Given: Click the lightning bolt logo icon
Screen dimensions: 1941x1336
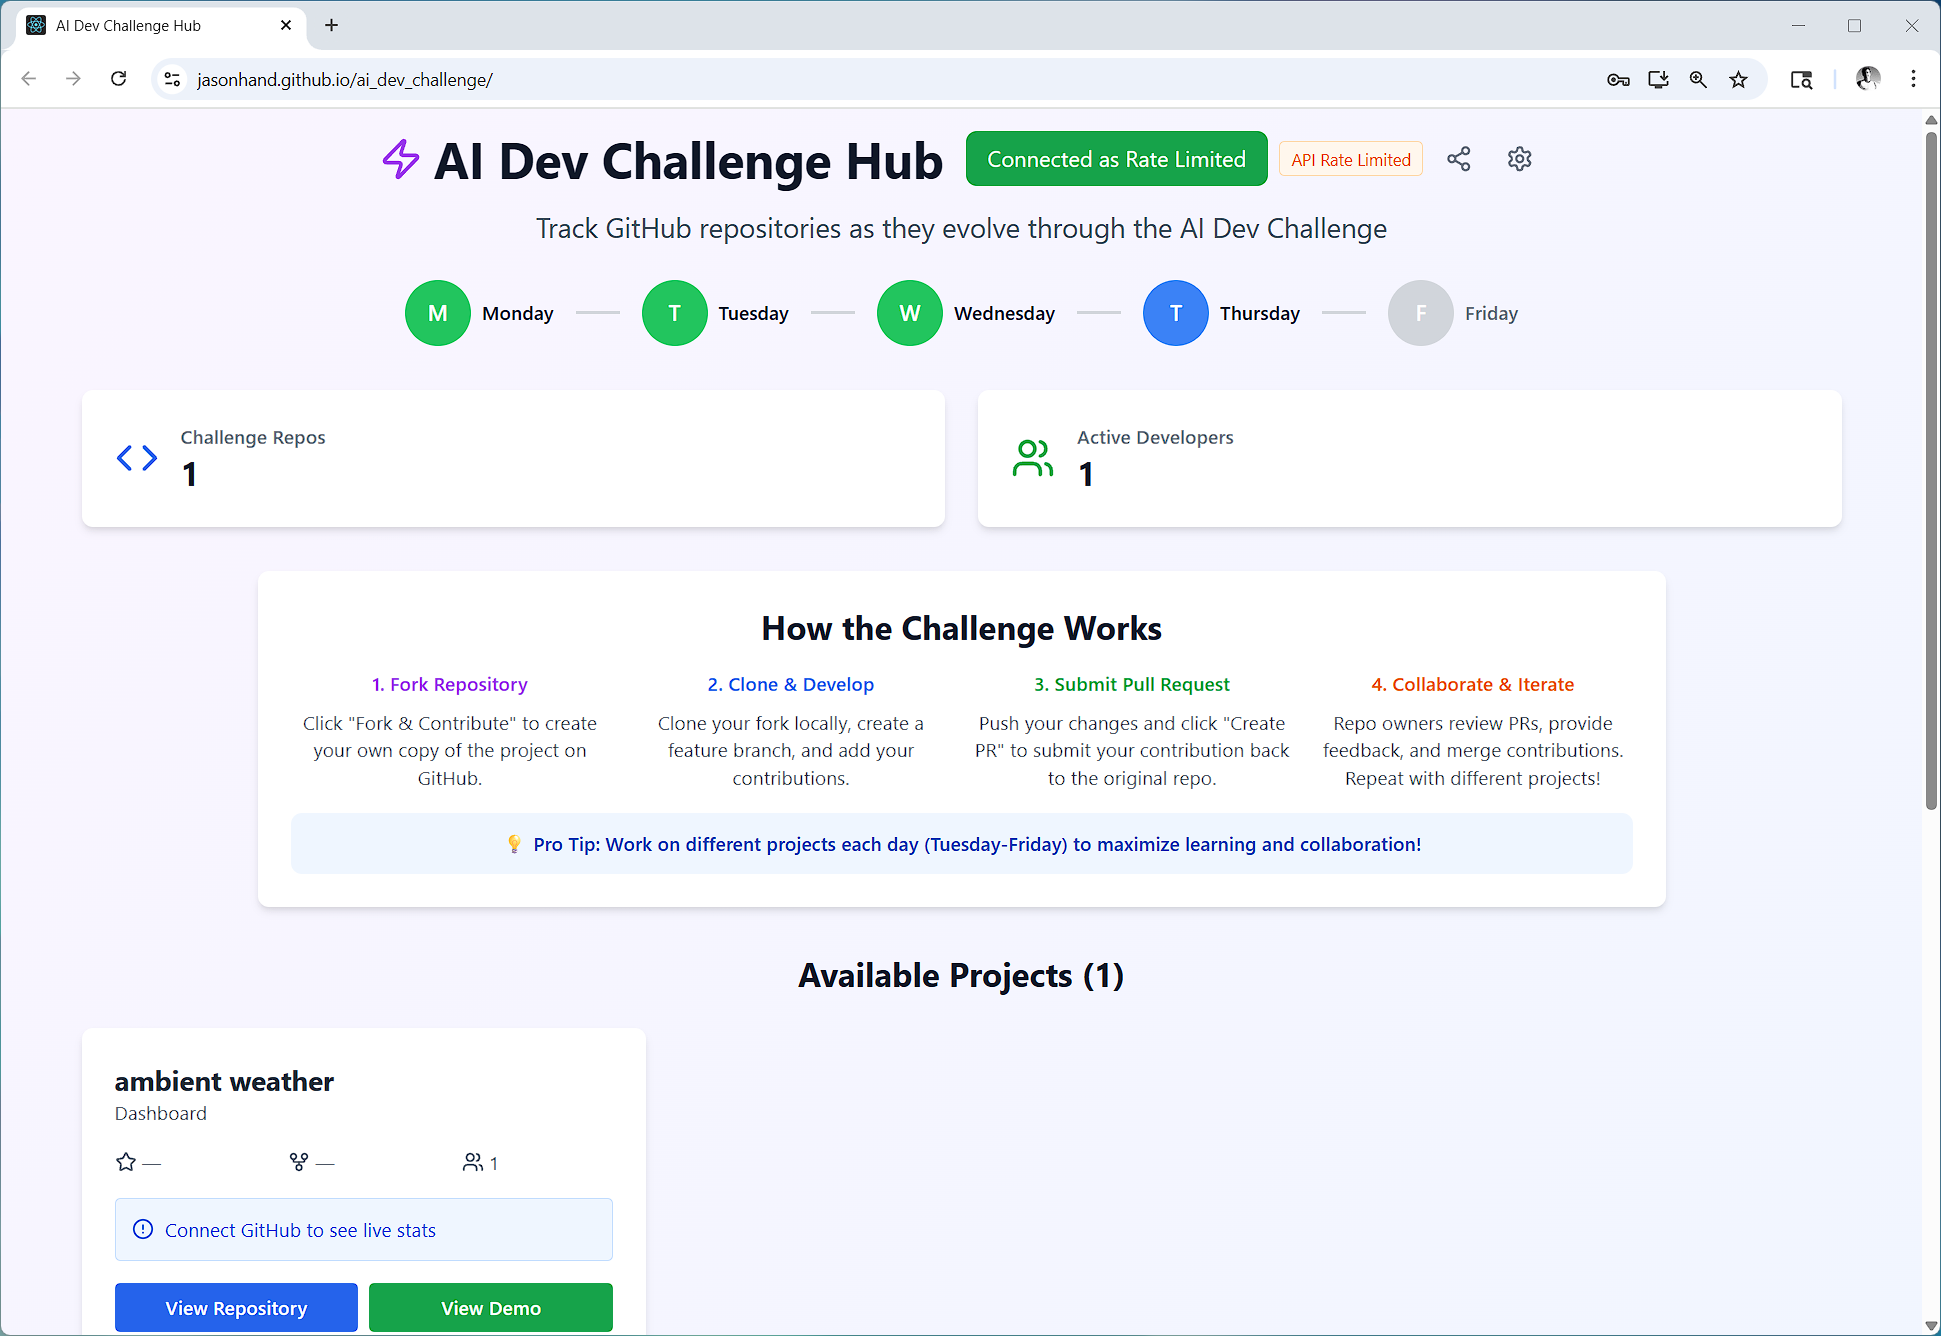Looking at the screenshot, I should (x=401, y=160).
